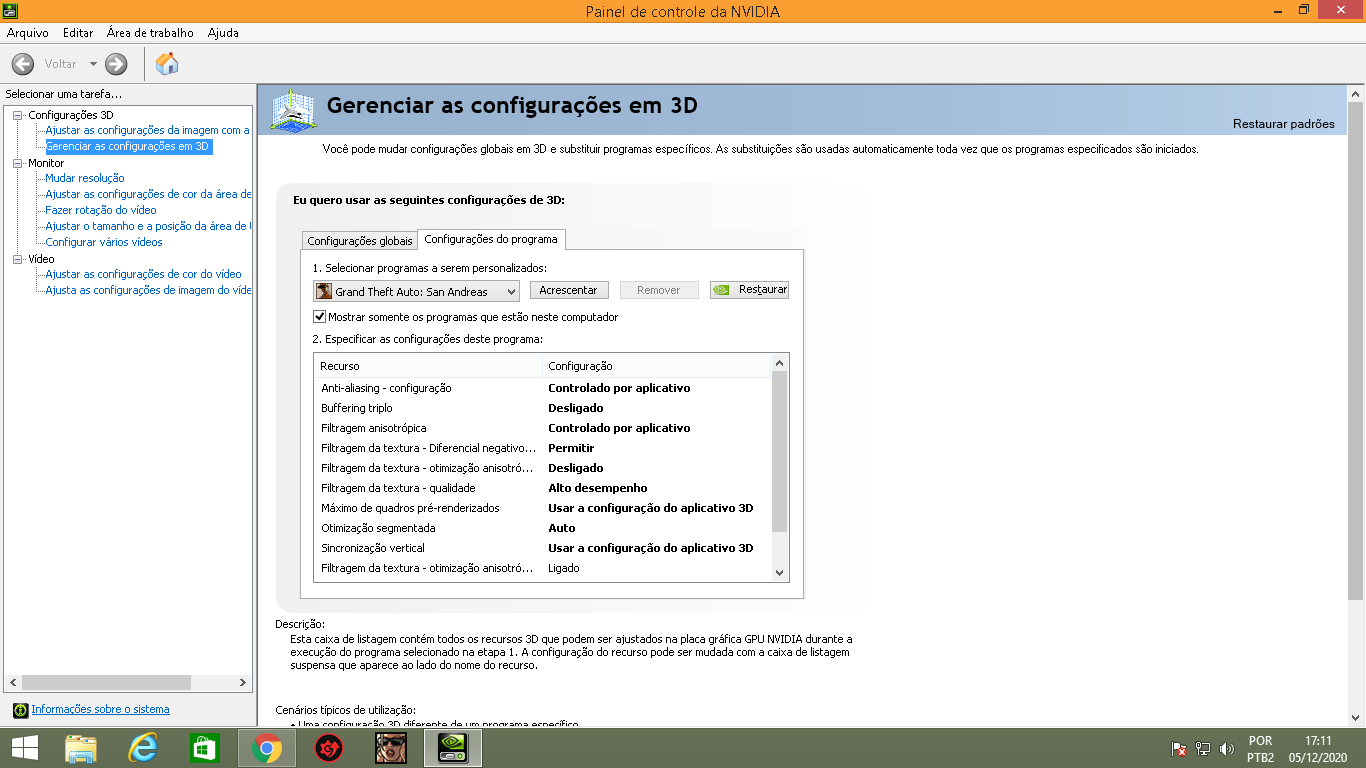The width and height of the screenshot is (1366, 768).
Task: Select Ajustar as configurações da imagem
Action: [x=148, y=130]
